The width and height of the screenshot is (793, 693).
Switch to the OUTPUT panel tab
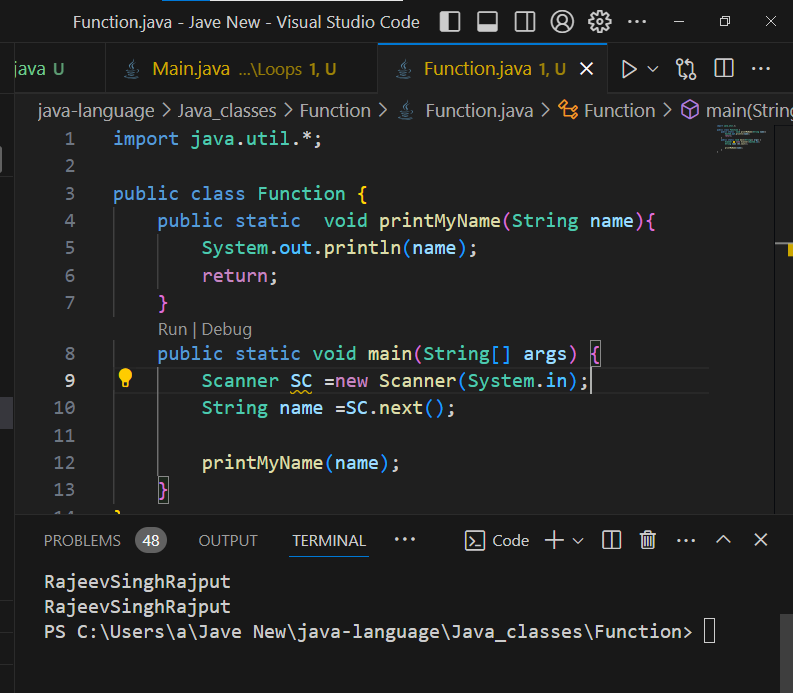coord(228,541)
